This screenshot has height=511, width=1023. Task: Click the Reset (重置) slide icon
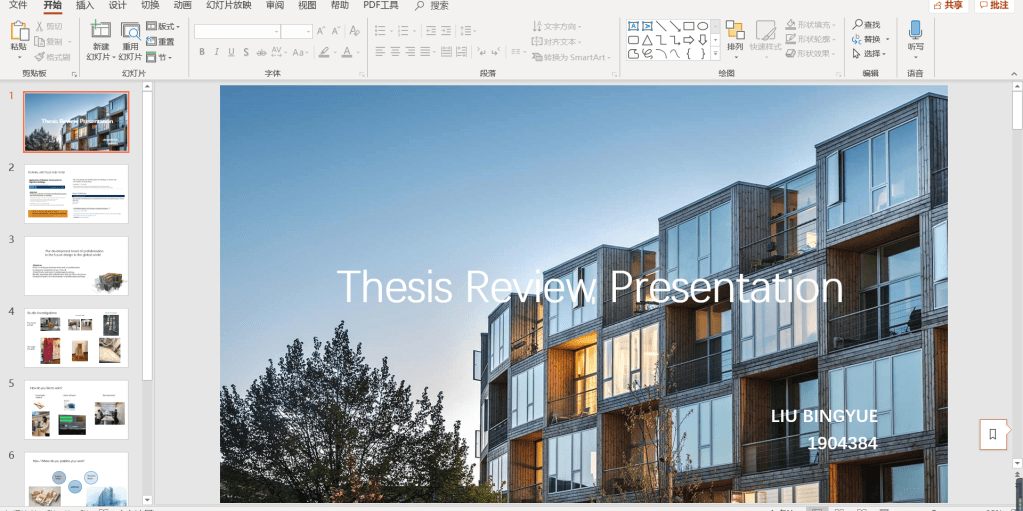151,41
